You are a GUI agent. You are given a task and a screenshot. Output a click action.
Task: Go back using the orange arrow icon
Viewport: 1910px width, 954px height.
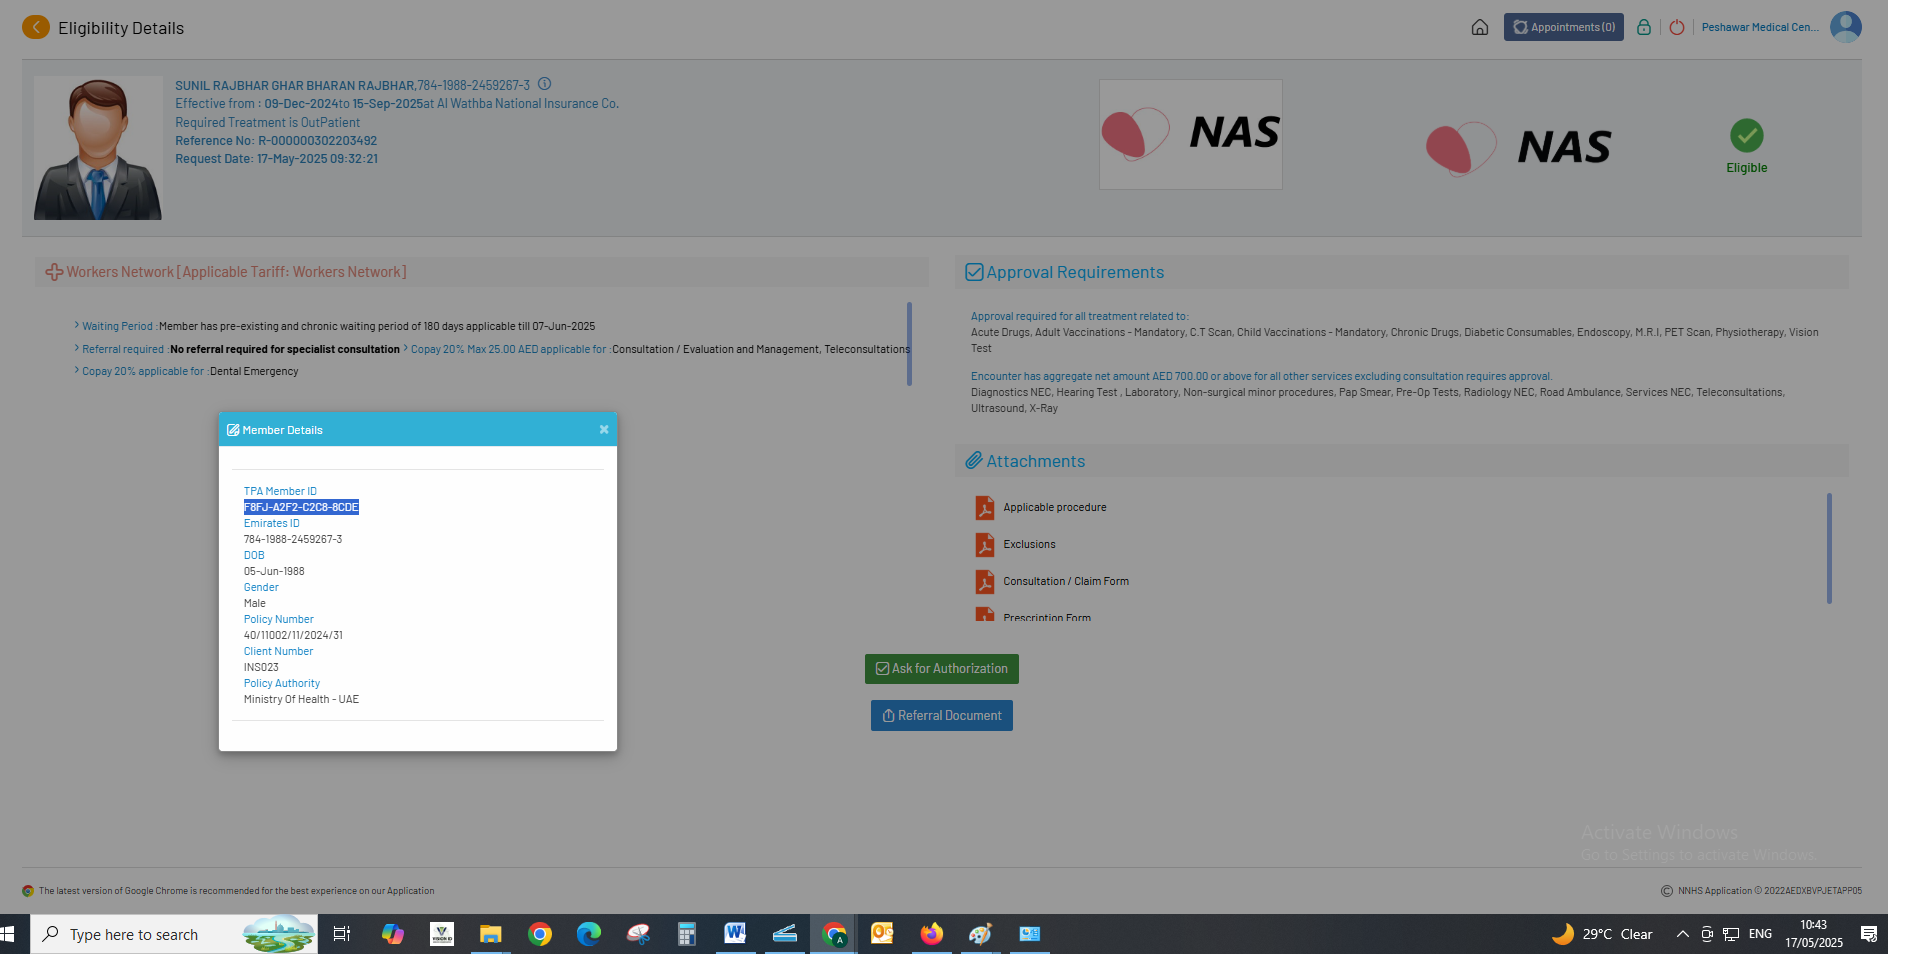(x=36, y=27)
